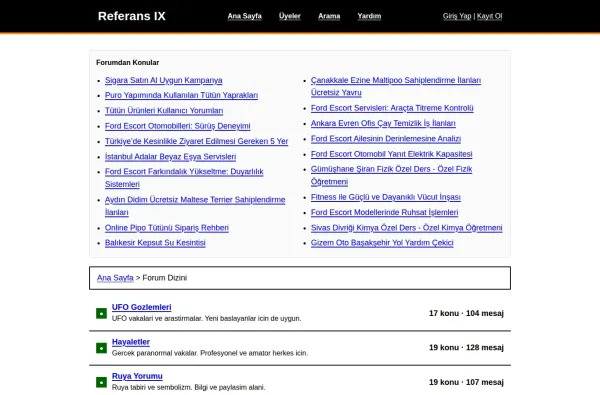Image resolution: width=600 pixels, height=395 pixels.
Task: Click the green status icon beside UFO Gozlemleri
Action: (101, 313)
